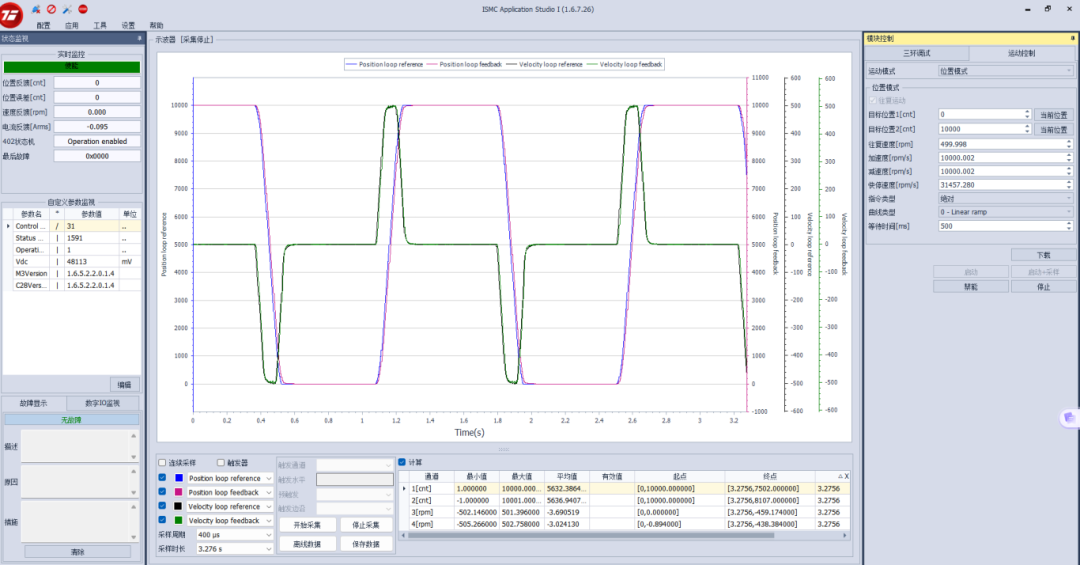Click the floating purple assistant icon at right edge
The height and width of the screenshot is (565, 1080).
tap(1070, 418)
